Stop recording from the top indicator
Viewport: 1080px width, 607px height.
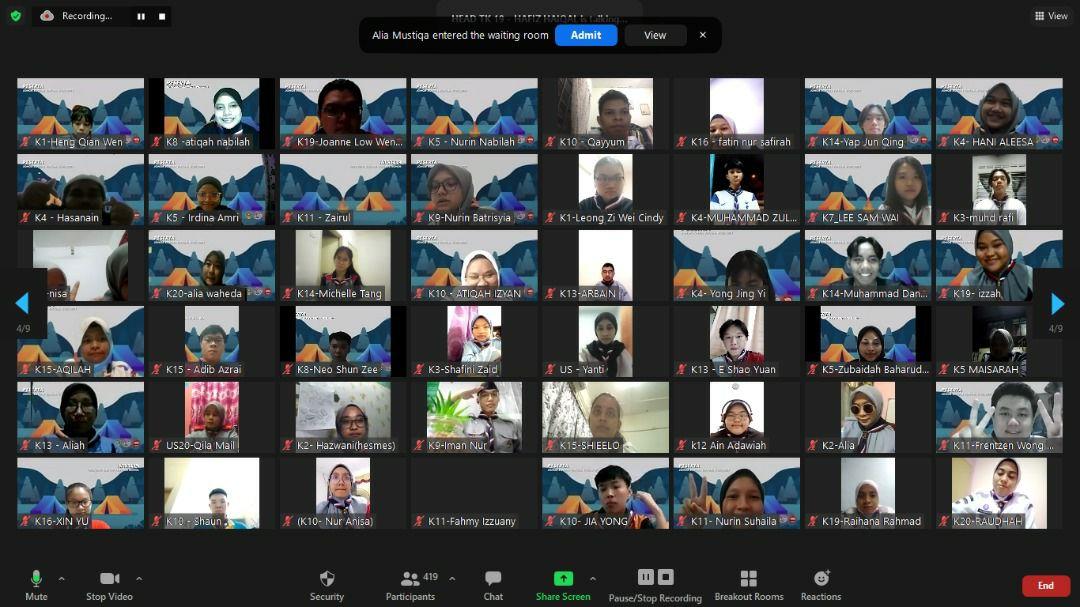[x=162, y=16]
